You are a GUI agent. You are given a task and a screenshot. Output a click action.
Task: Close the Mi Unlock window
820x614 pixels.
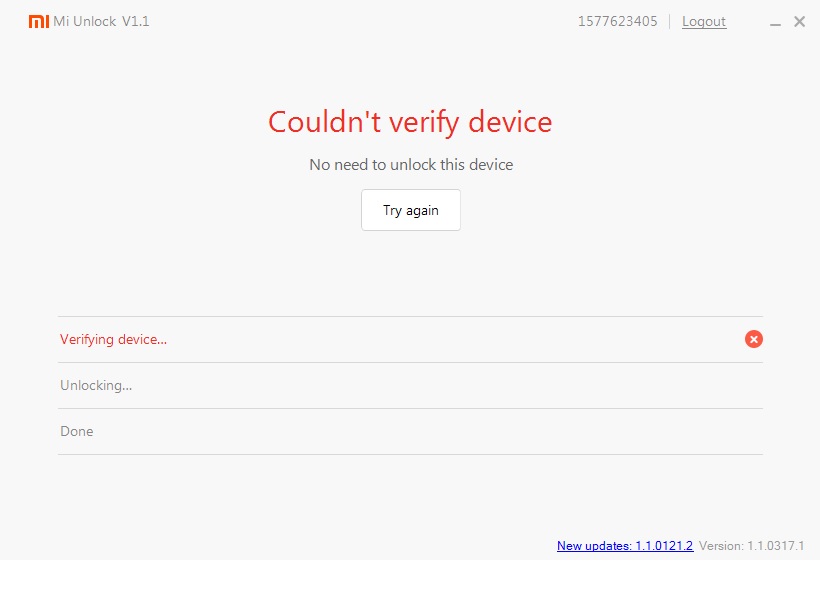pos(800,22)
